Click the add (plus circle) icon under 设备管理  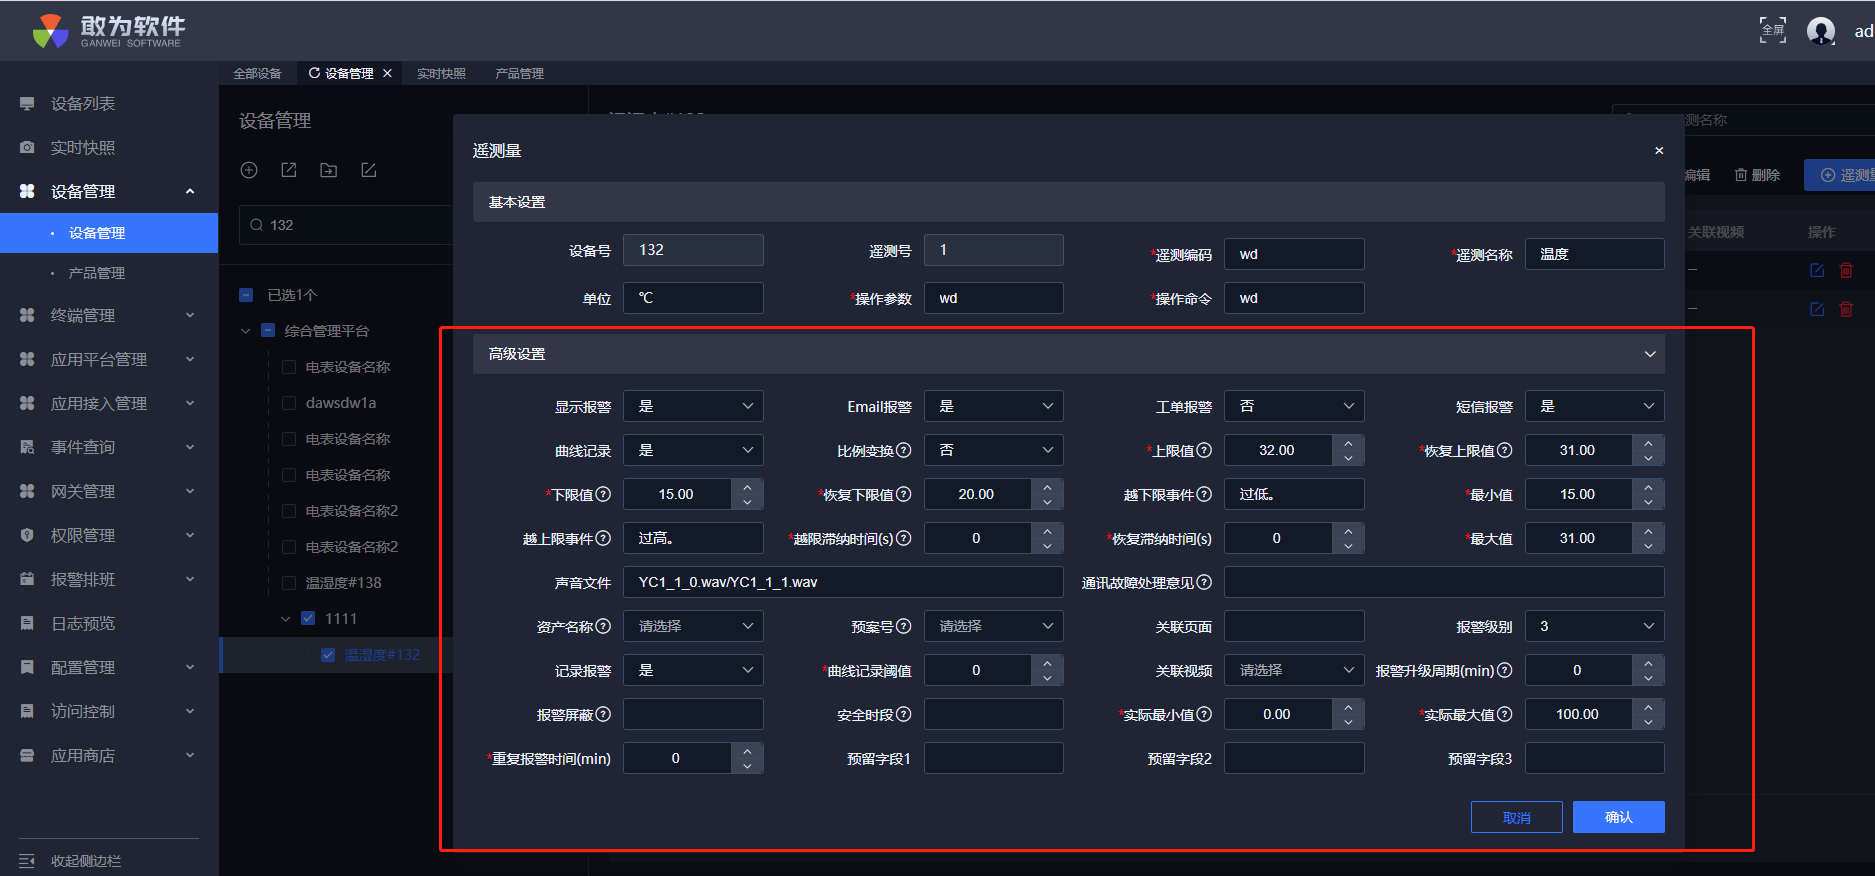coord(249,170)
